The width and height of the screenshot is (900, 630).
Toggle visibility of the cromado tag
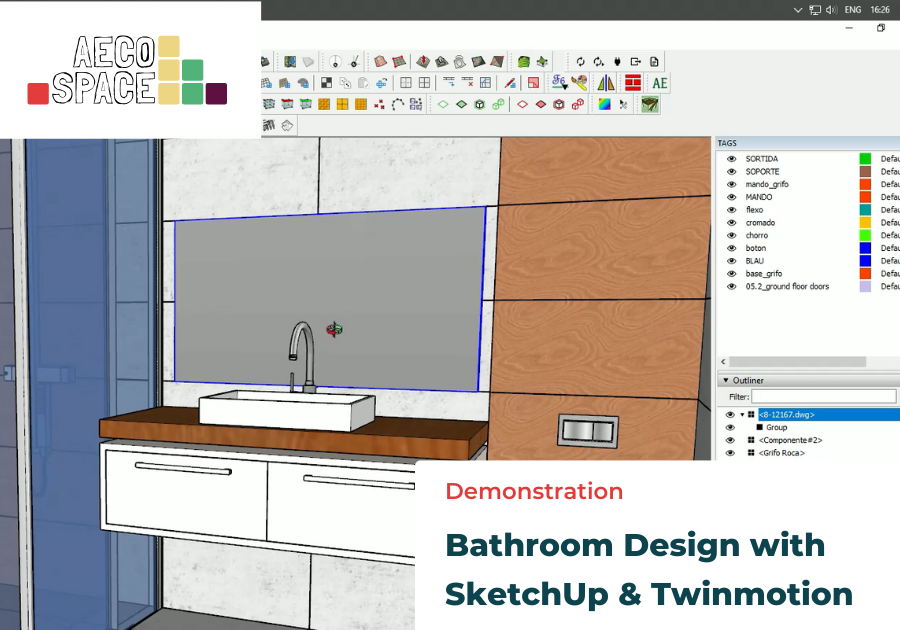[x=731, y=223]
